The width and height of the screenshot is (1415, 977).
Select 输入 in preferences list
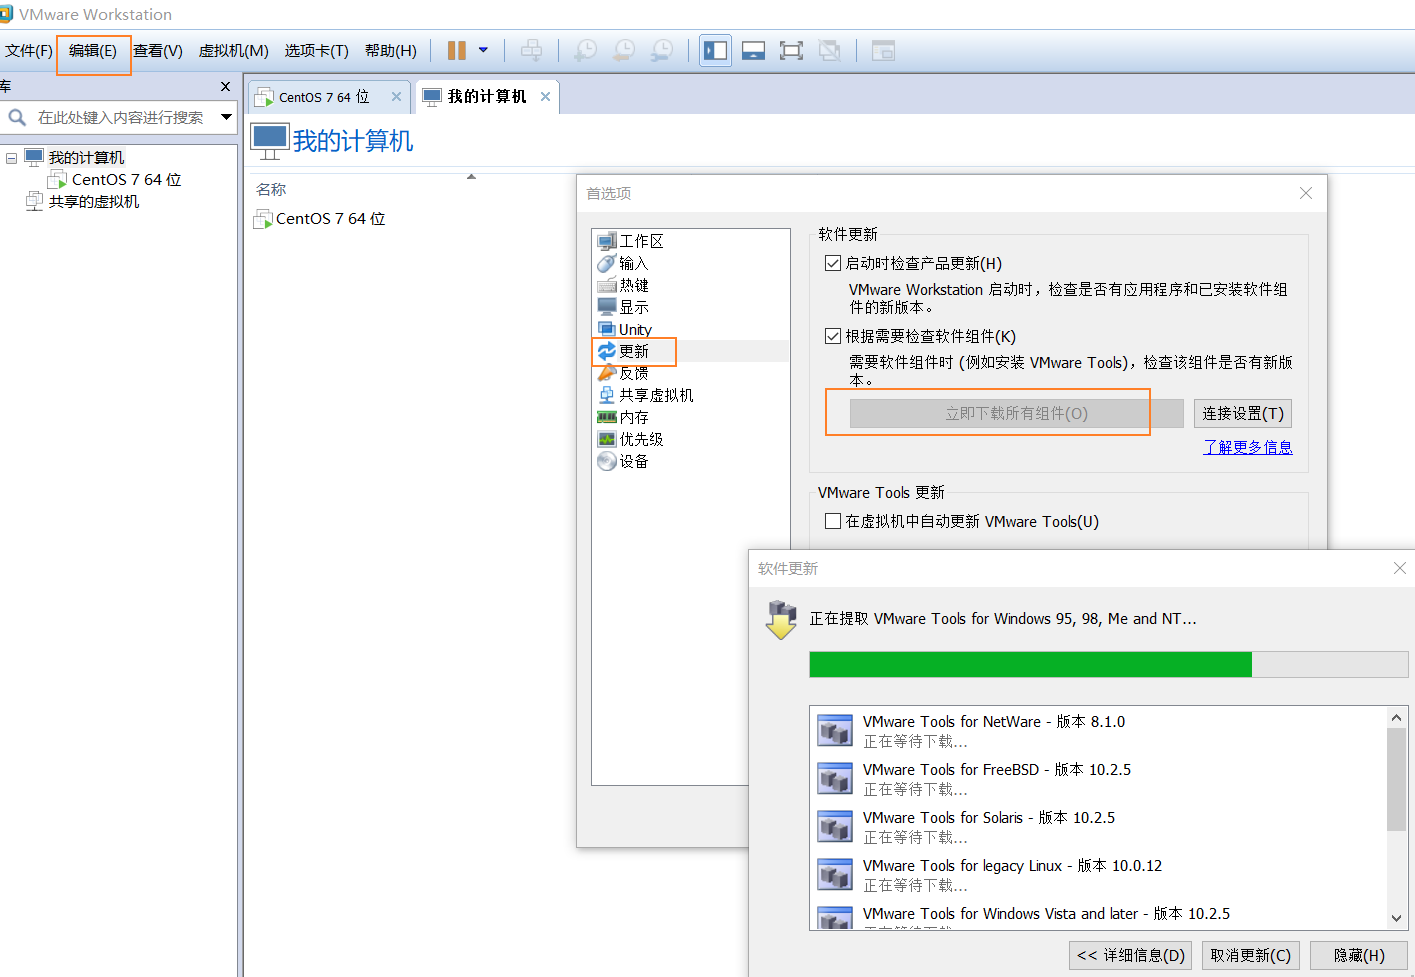point(634,263)
